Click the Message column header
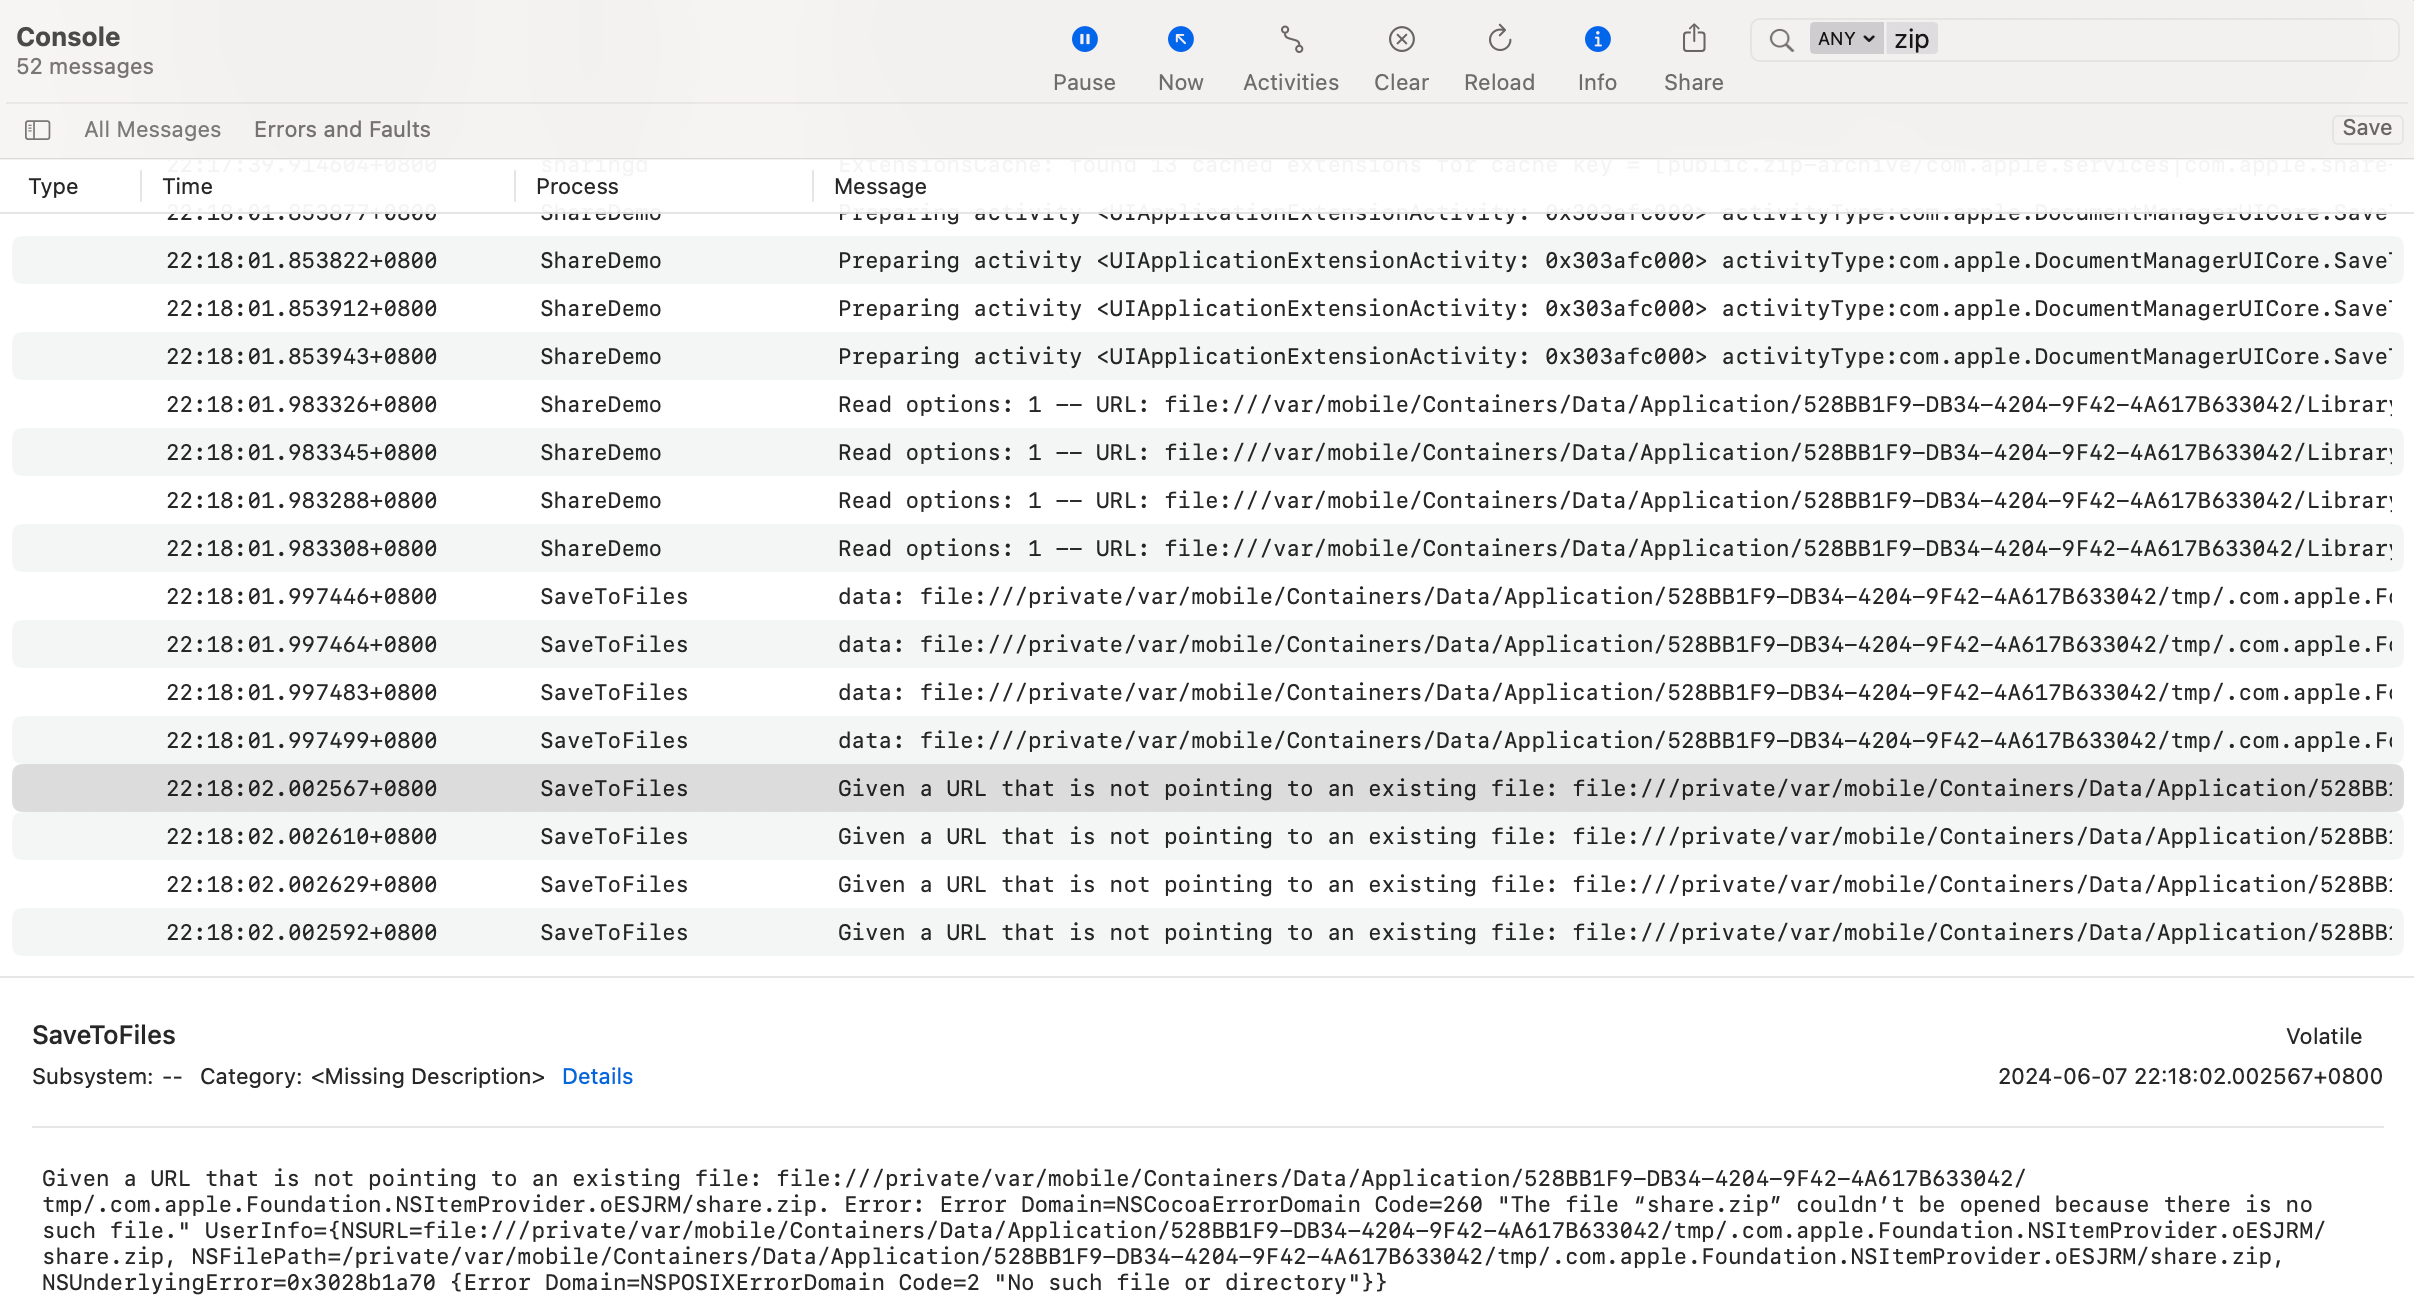The image size is (2414, 1314). click(x=880, y=187)
